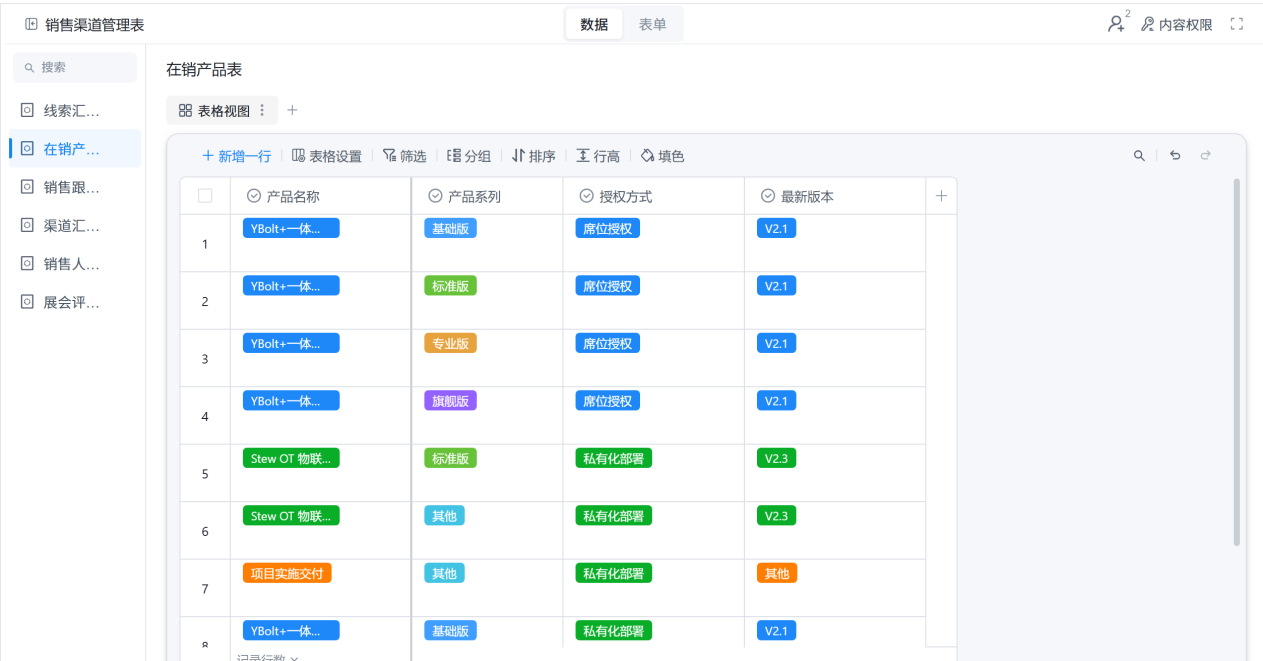Open the 行高 row height tool
1263x661 pixels.
pos(598,156)
